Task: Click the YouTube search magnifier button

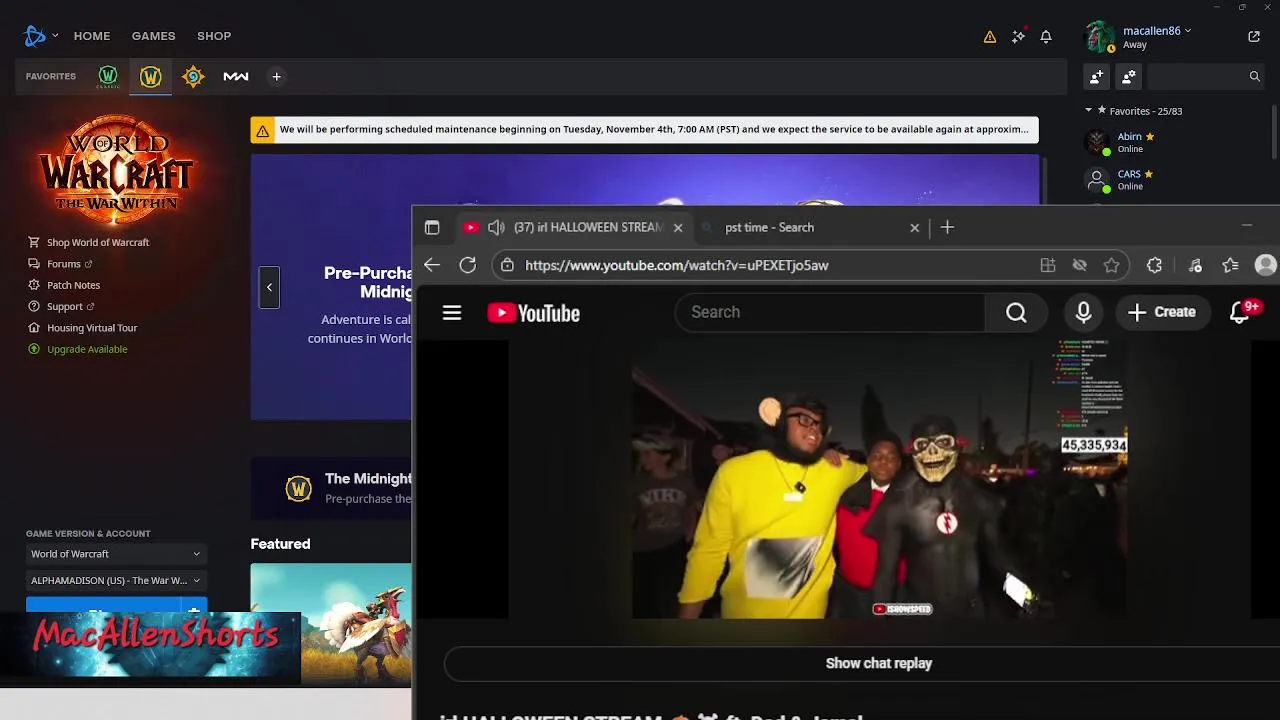Action: pyautogui.click(x=1016, y=313)
